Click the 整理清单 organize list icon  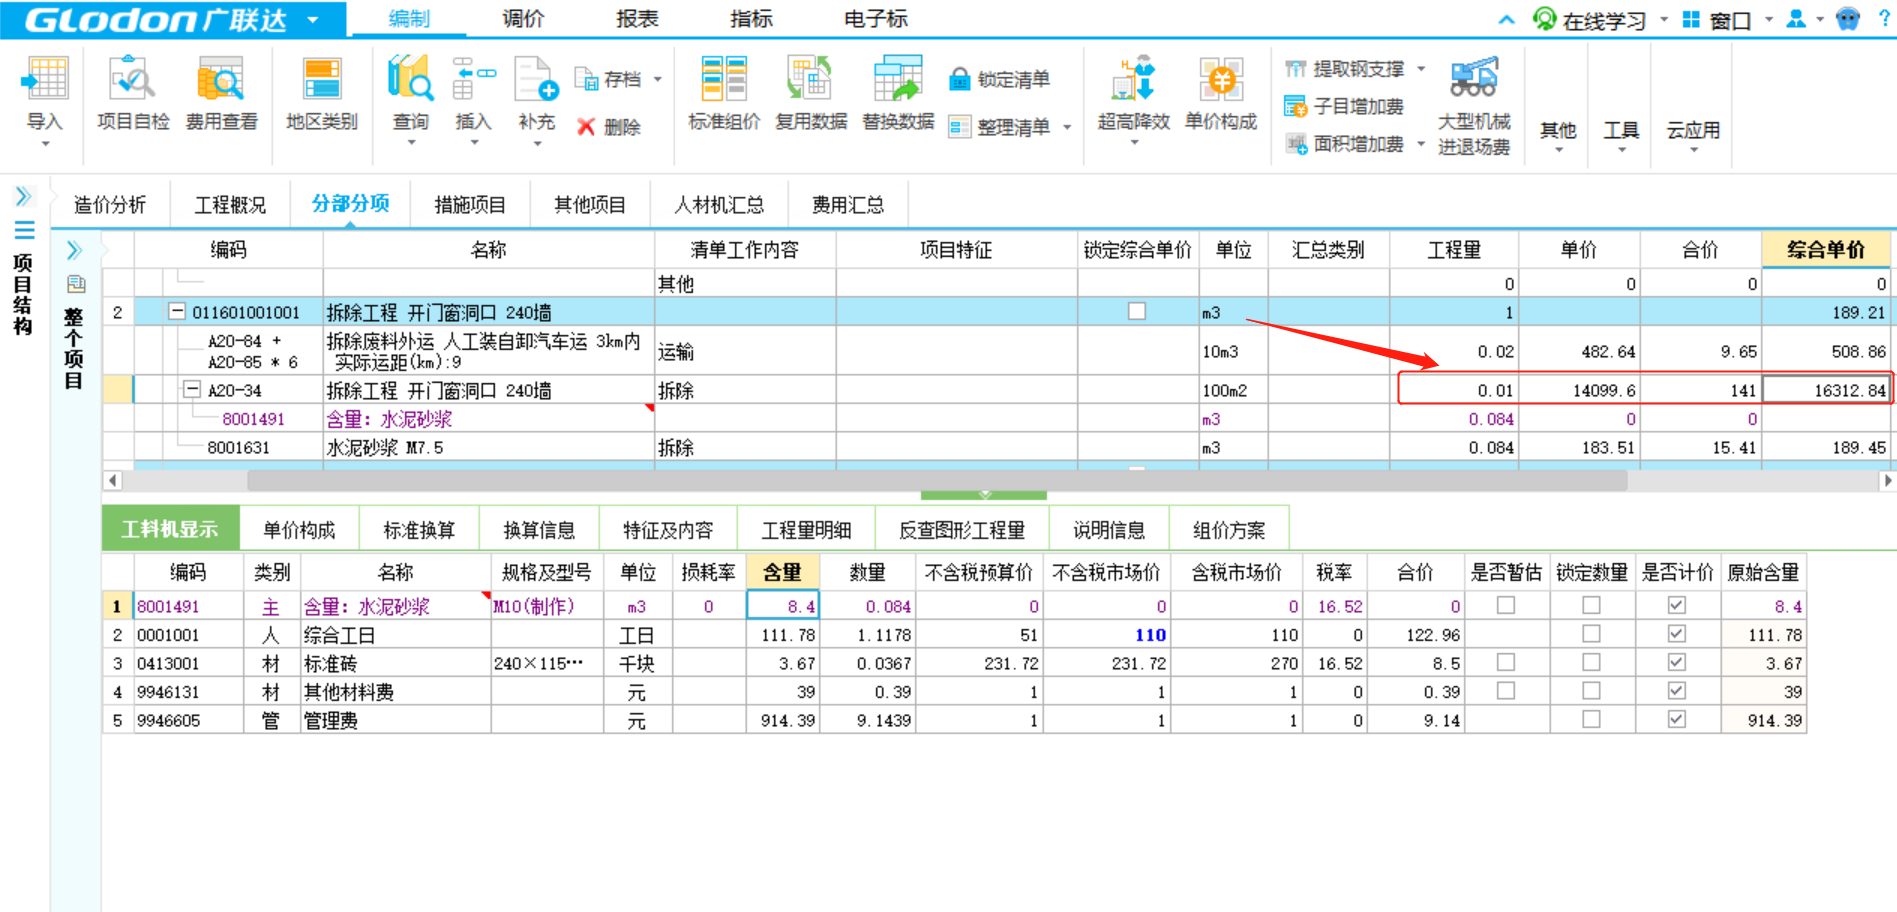[x=960, y=127]
